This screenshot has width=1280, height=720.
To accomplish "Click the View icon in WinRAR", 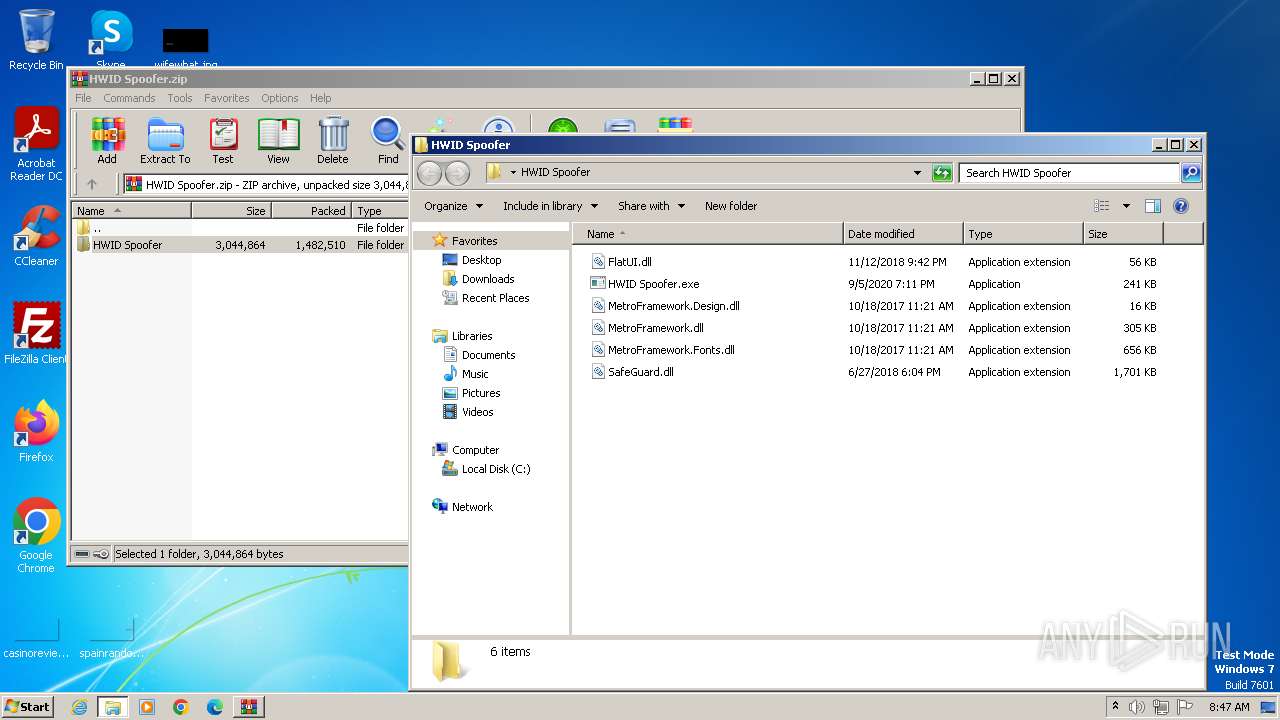I will pyautogui.click(x=278, y=140).
